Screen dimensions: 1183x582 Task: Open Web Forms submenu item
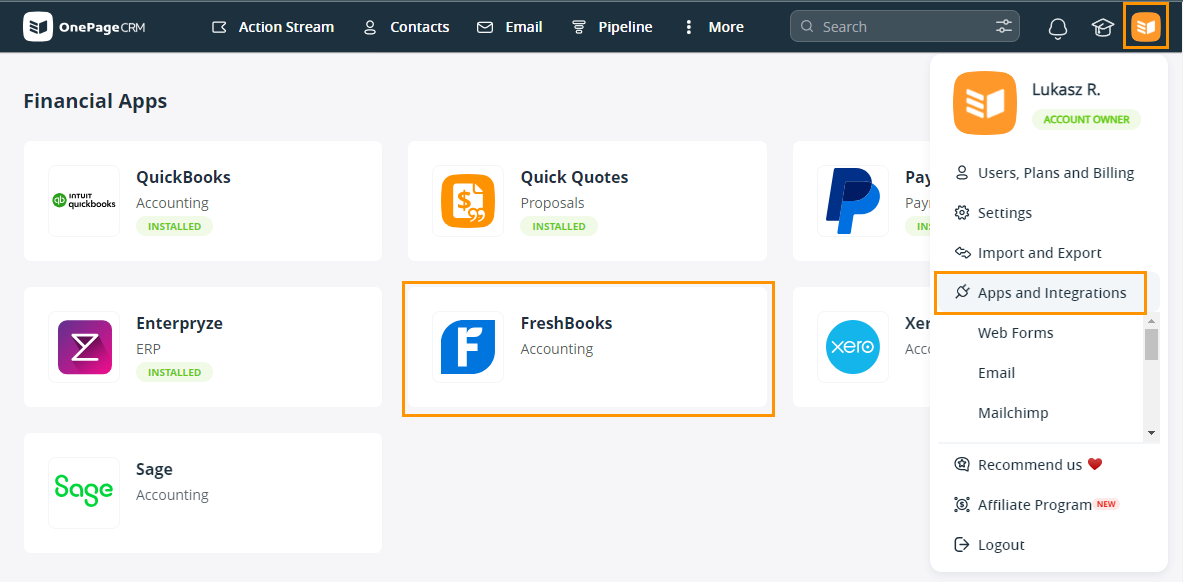click(1016, 333)
